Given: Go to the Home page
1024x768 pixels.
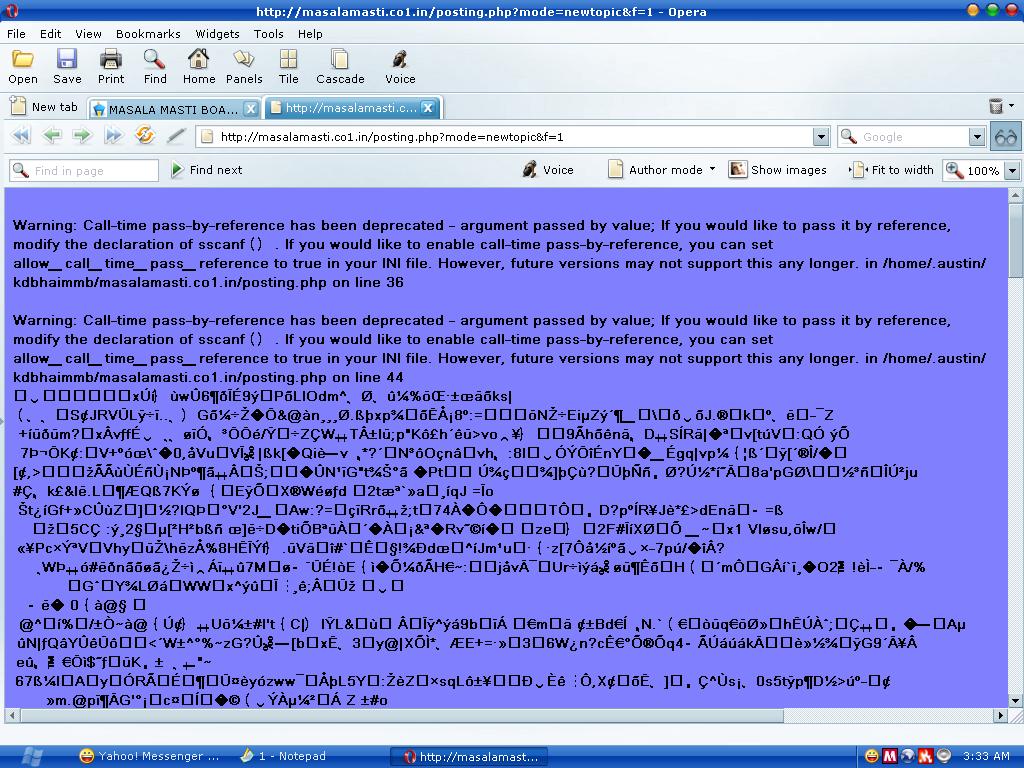Looking at the screenshot, I should [199, 67].
